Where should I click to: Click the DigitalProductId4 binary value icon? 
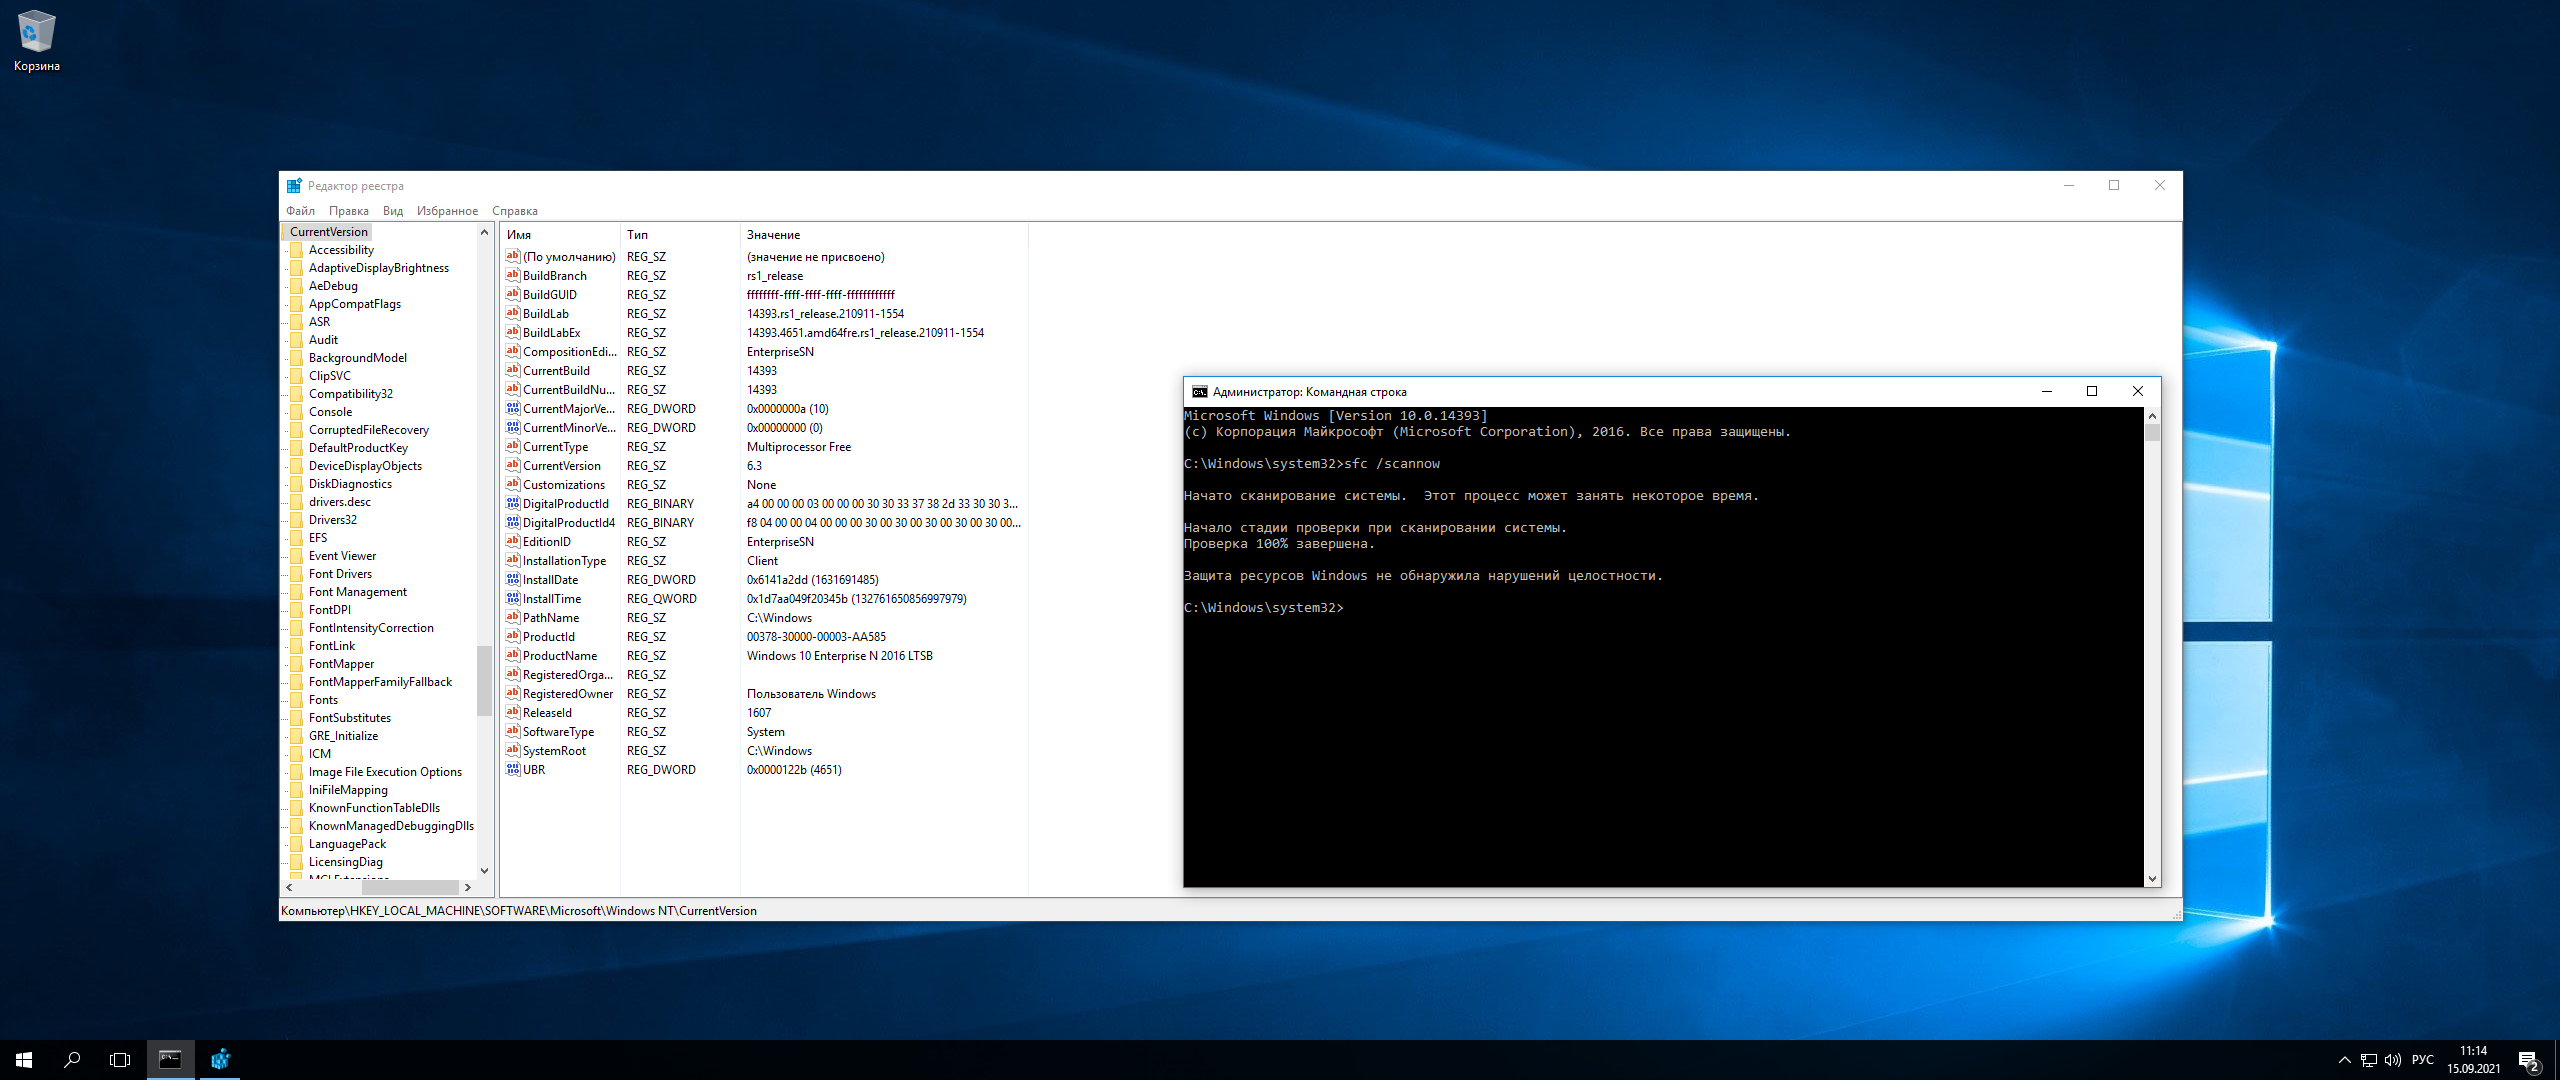(513, 523)
